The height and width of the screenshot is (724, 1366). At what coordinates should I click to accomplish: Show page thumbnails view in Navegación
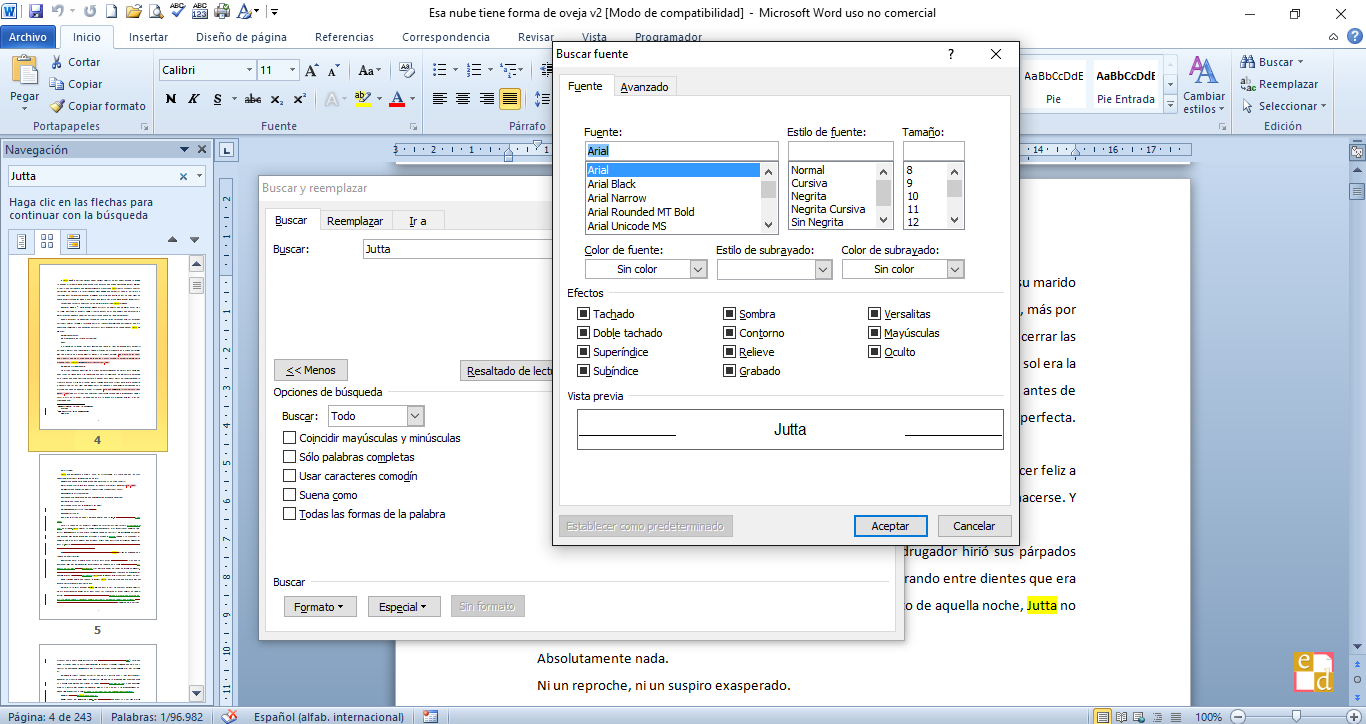pos(47,241)
